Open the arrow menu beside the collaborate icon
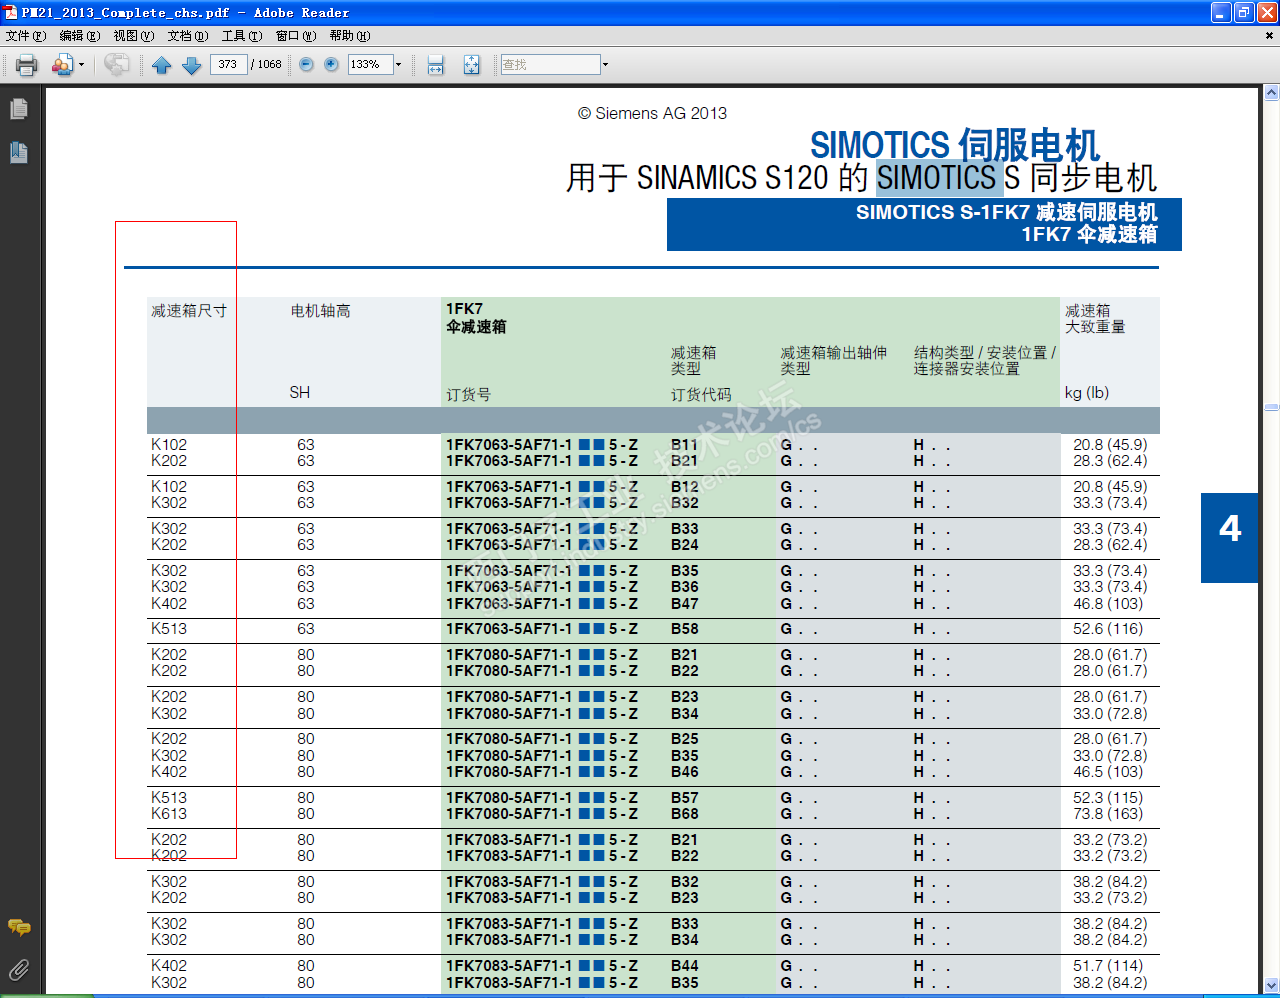Image resolution: width=1280 pixels, height=998 pixels. (82, 65)
